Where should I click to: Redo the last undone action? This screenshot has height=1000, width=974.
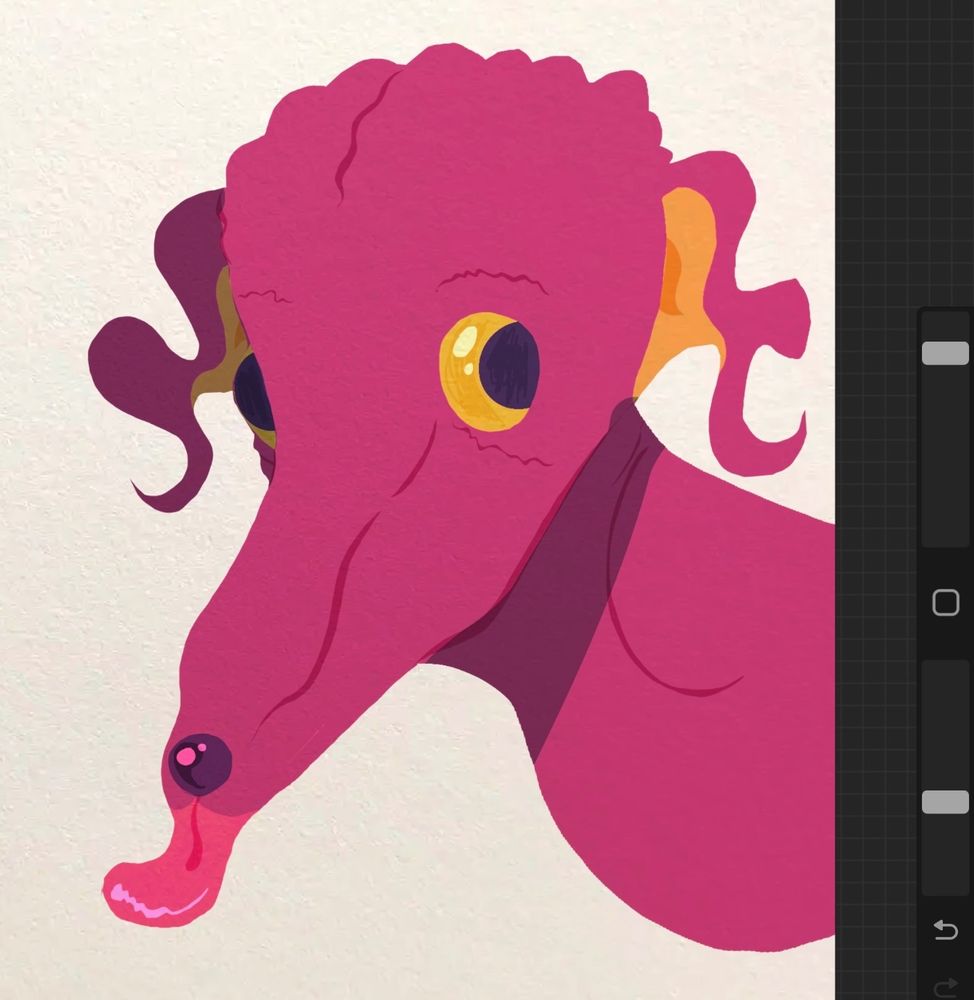[945, 986]
